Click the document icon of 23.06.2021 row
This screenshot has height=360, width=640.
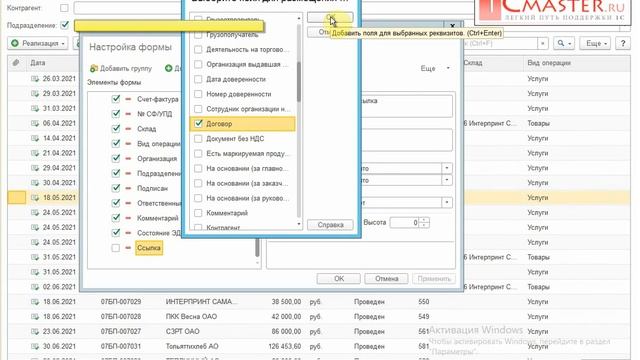pos(35,331)
